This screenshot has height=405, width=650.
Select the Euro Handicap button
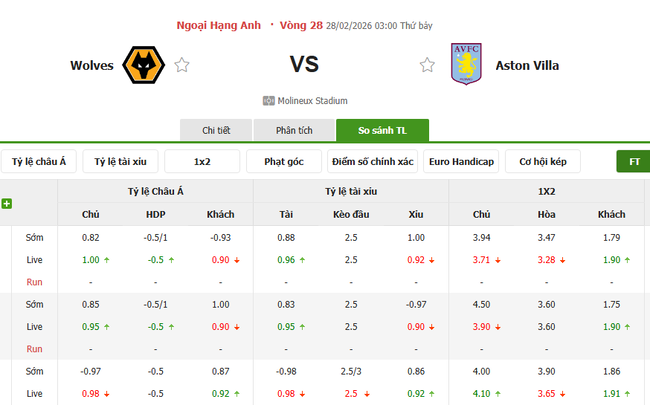pos(461,161)
